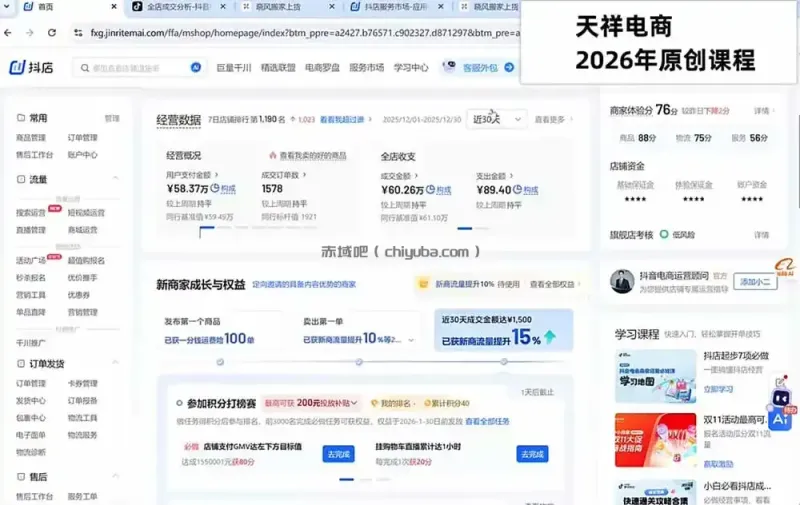Viewport: 800px width, 505px height.
Task: Collapse the 流量 sidebar section
Action: 115,178
